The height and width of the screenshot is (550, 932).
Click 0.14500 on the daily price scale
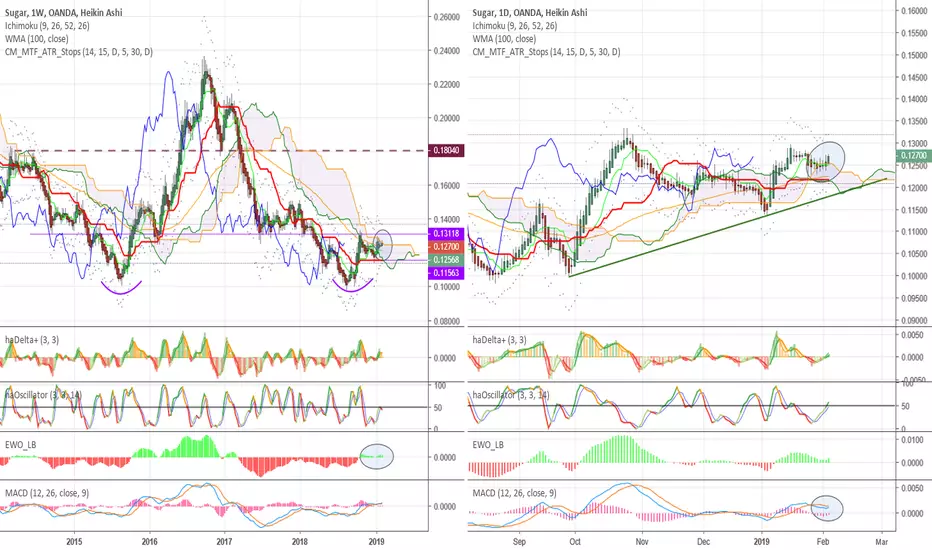tap(914, 77)
